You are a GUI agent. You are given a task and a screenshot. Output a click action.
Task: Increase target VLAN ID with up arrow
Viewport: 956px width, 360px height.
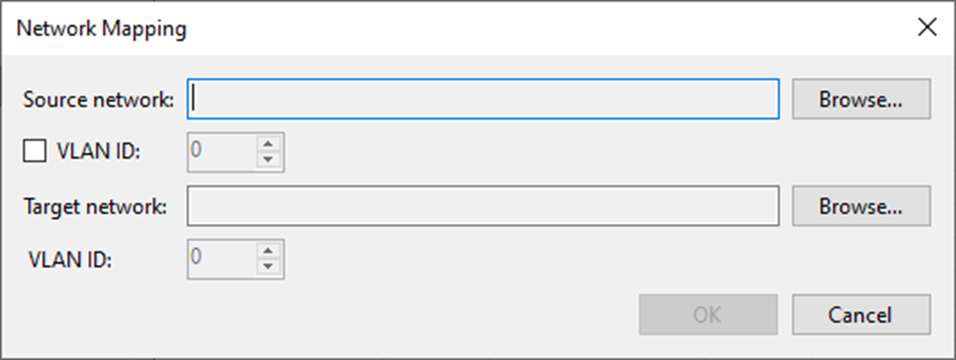(x=269, y=251)
